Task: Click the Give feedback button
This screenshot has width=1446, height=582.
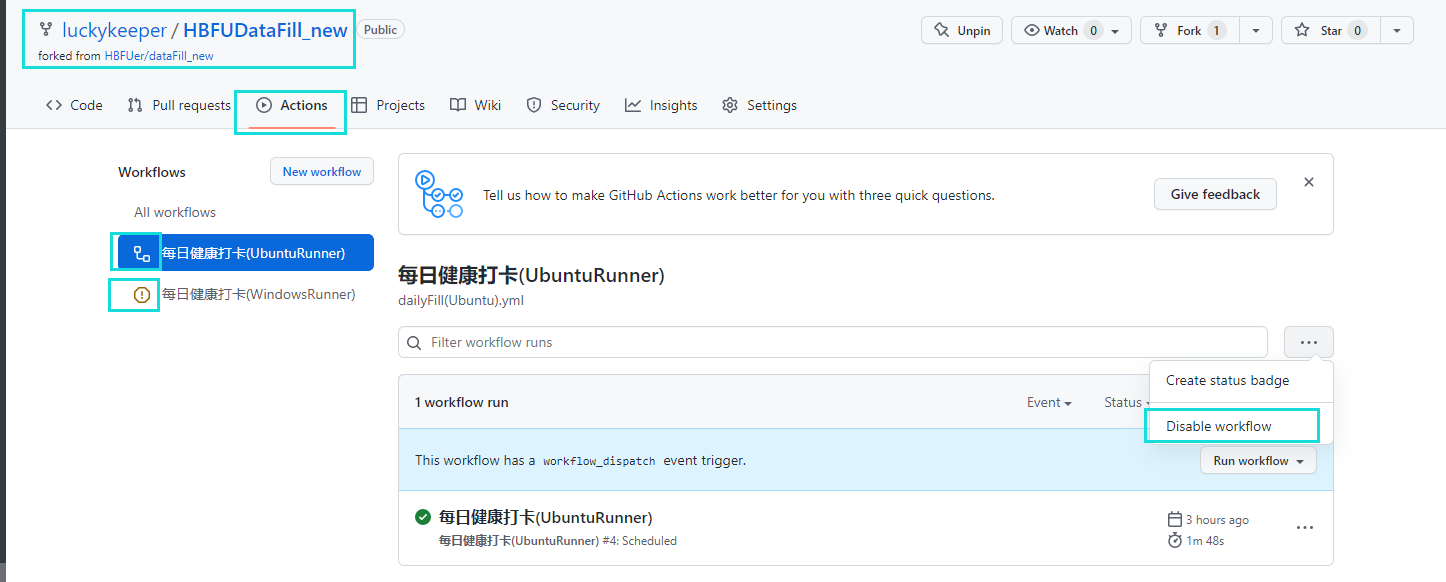Action: [1215, 194]
